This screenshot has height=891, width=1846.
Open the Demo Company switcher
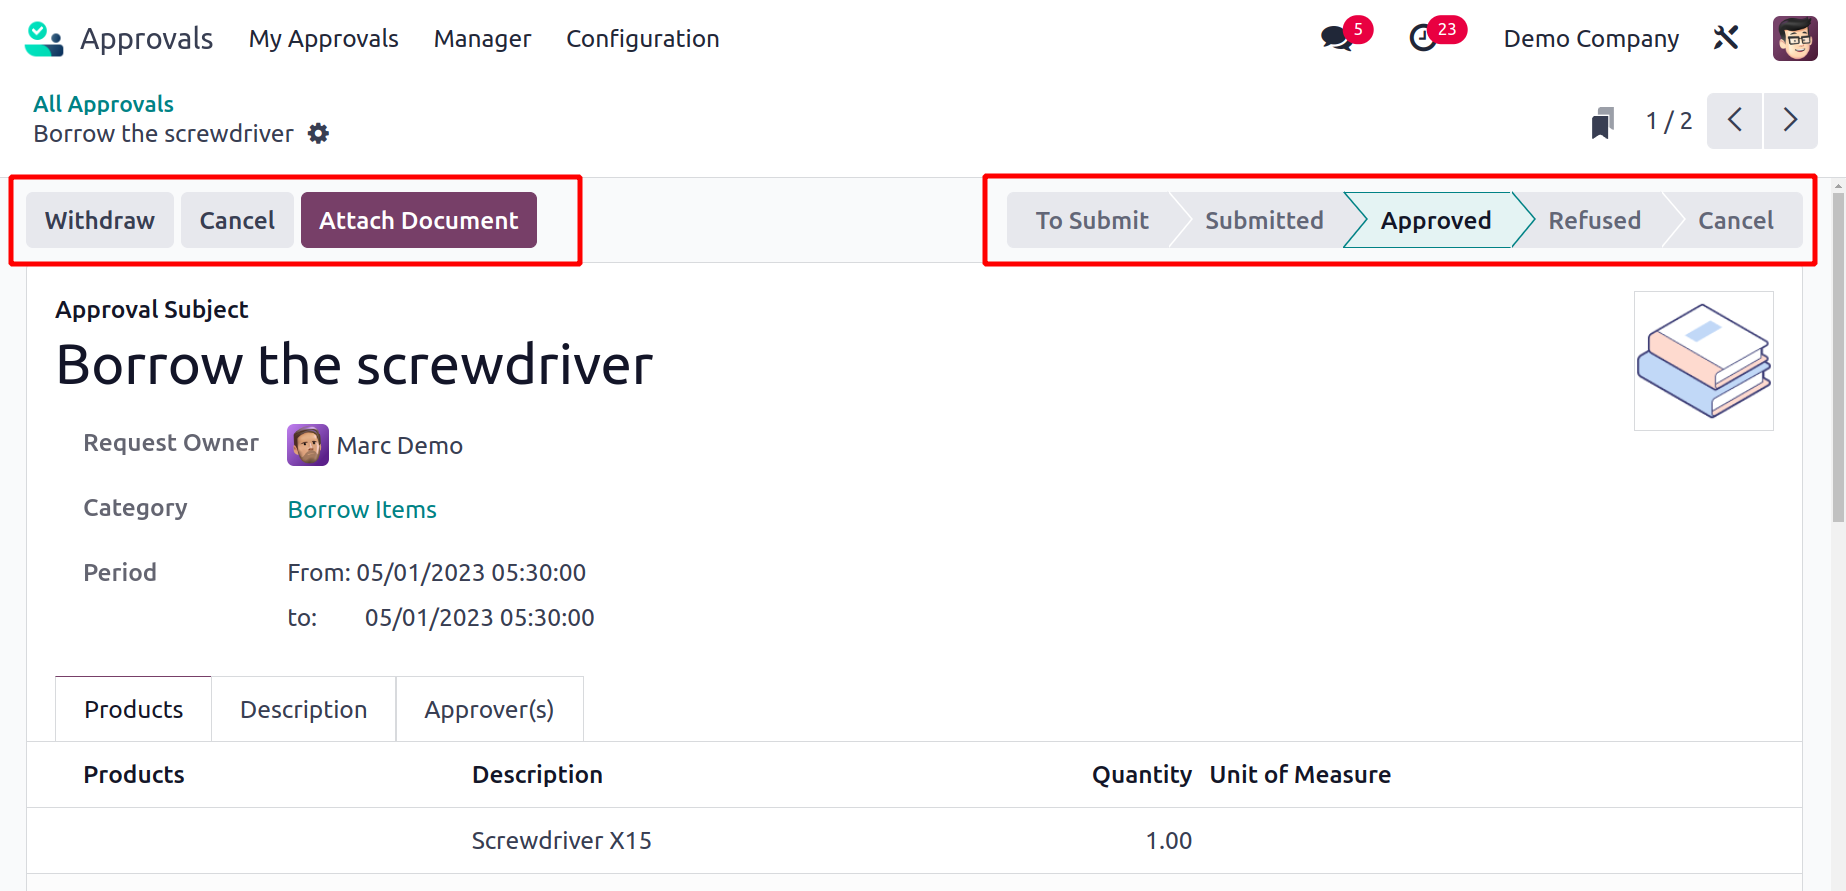point(1590,39)
